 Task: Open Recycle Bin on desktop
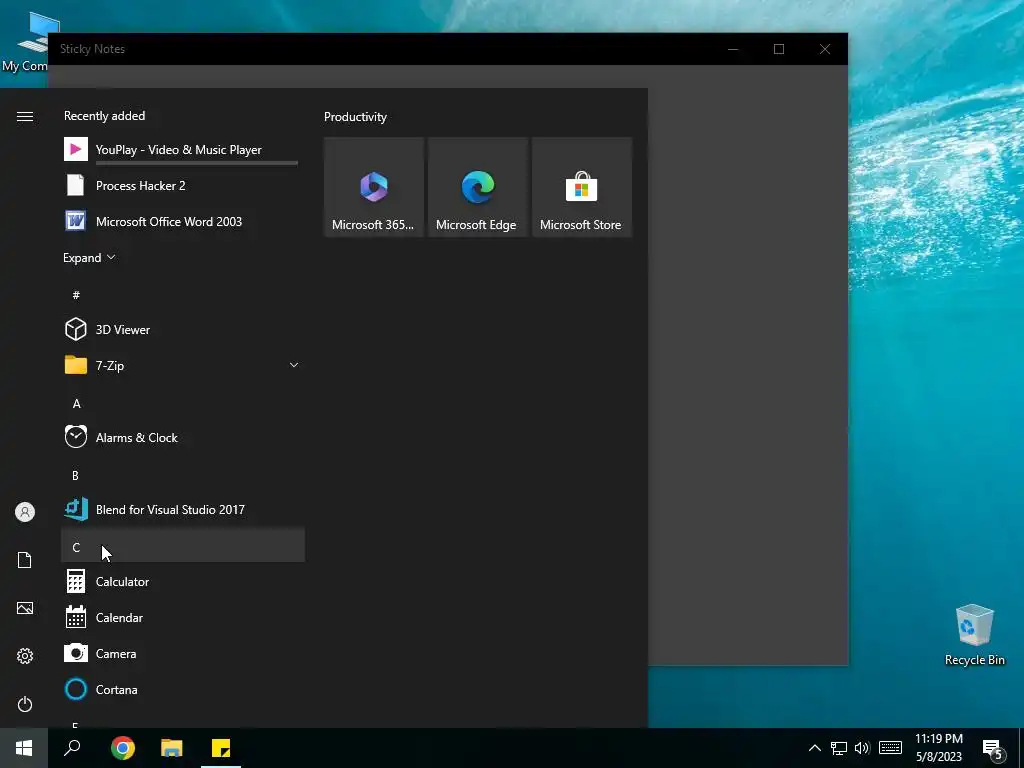[974, 635]
